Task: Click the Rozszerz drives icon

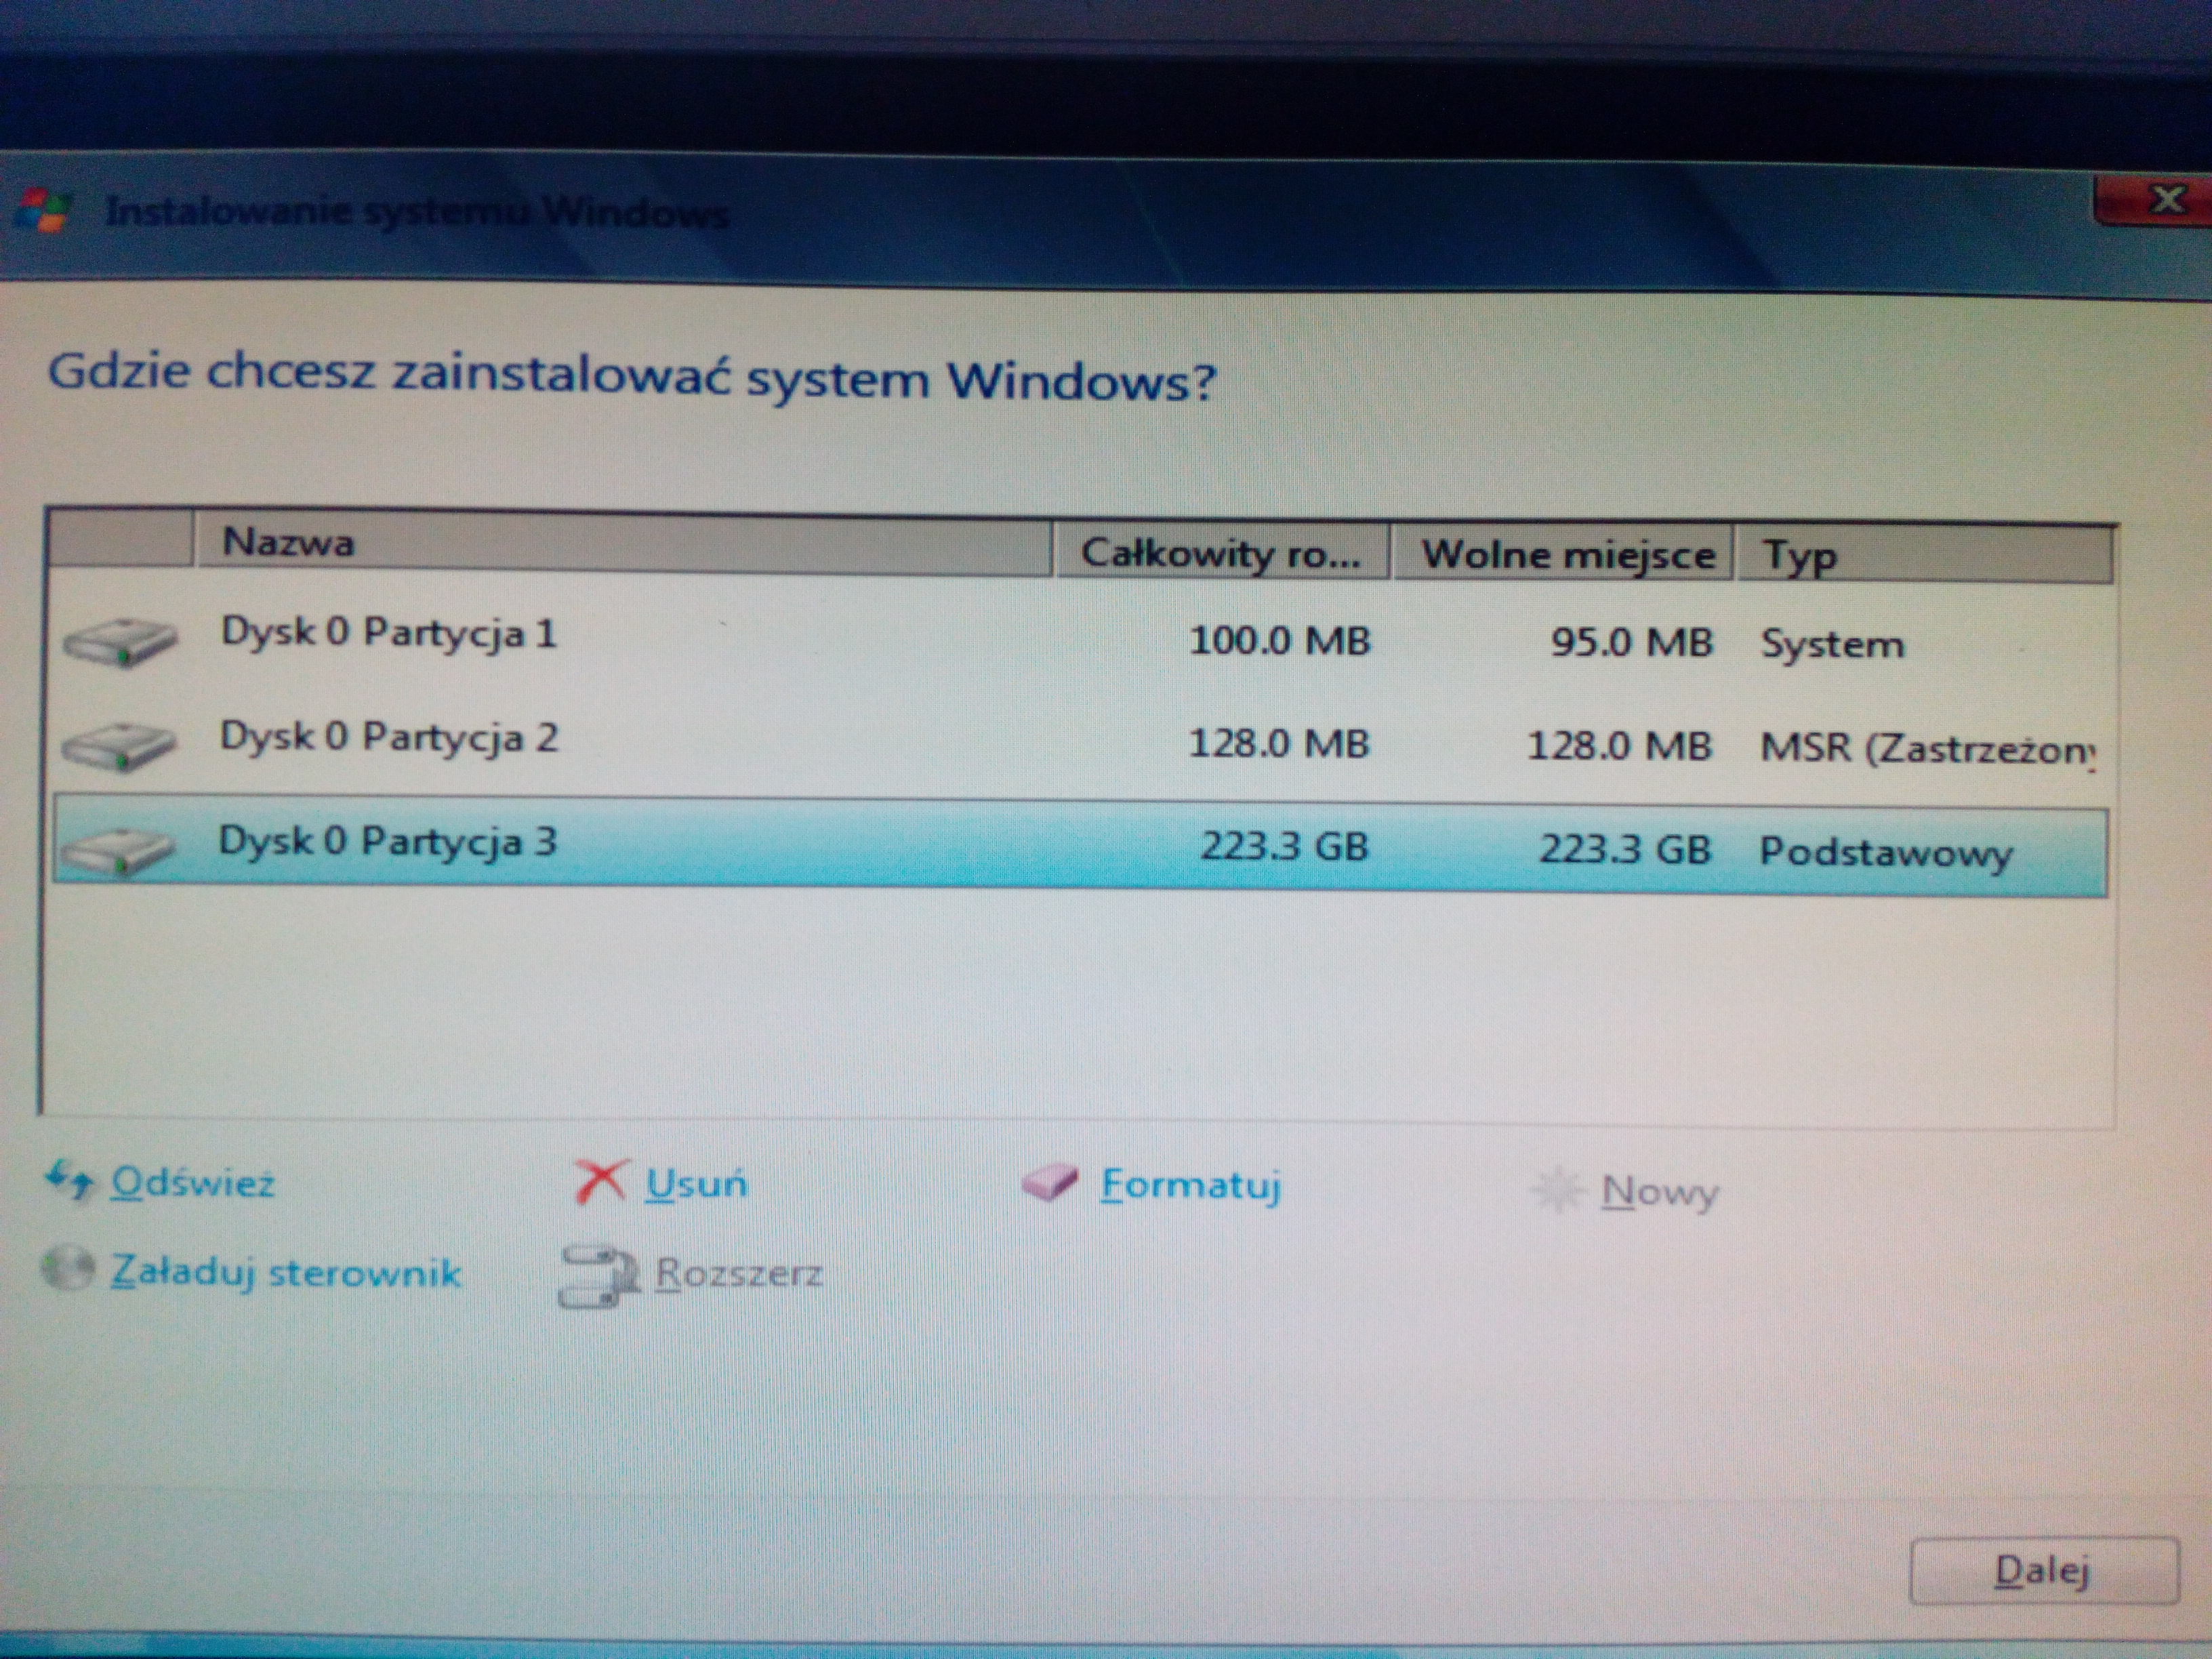Action: coord(598,1276)
